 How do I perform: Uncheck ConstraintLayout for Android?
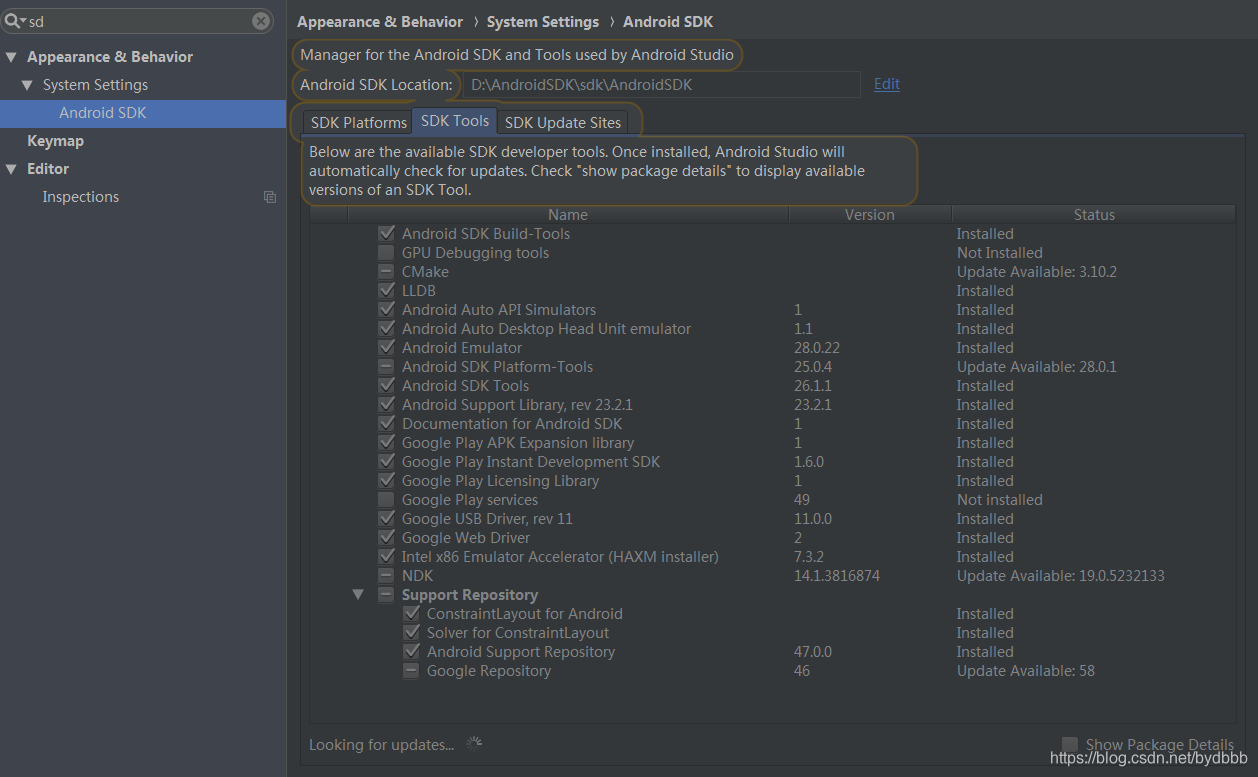click(x=411, y=614)
